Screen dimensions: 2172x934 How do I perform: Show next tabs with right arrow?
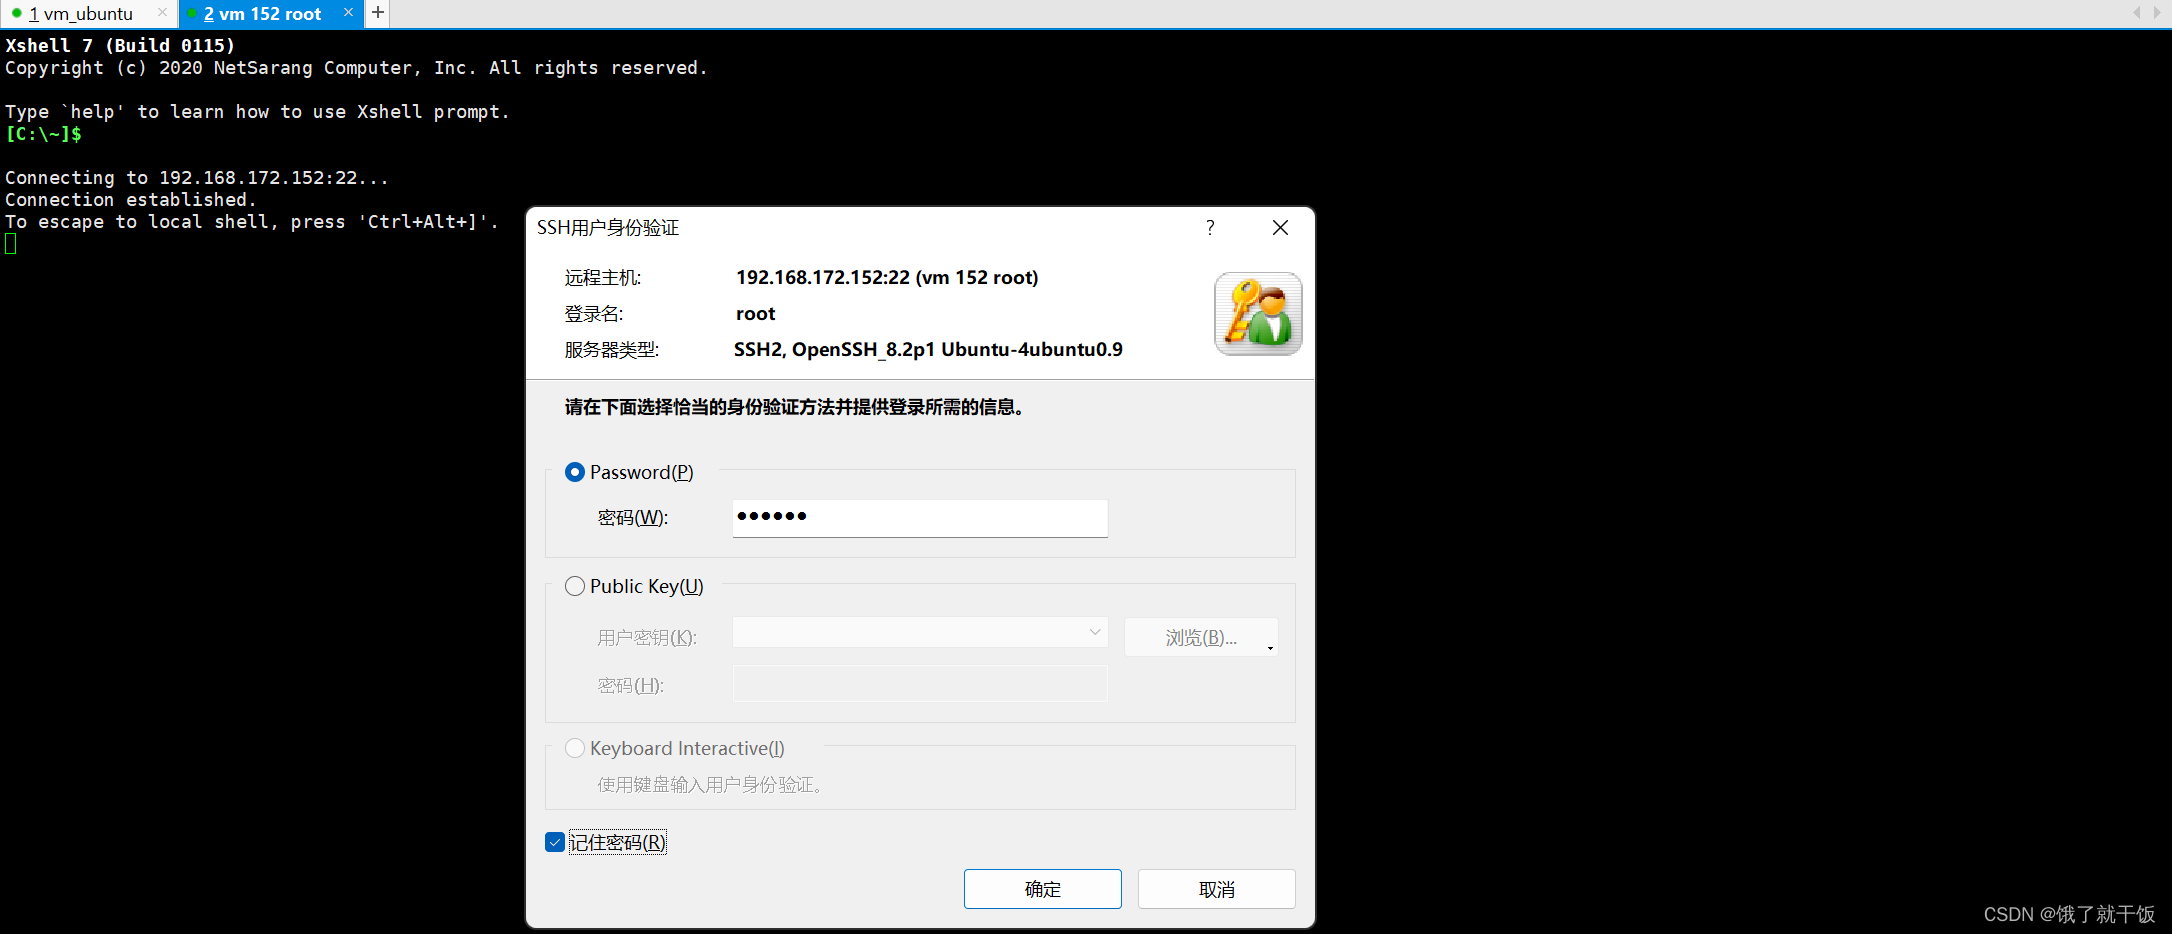click(2157, 13)
